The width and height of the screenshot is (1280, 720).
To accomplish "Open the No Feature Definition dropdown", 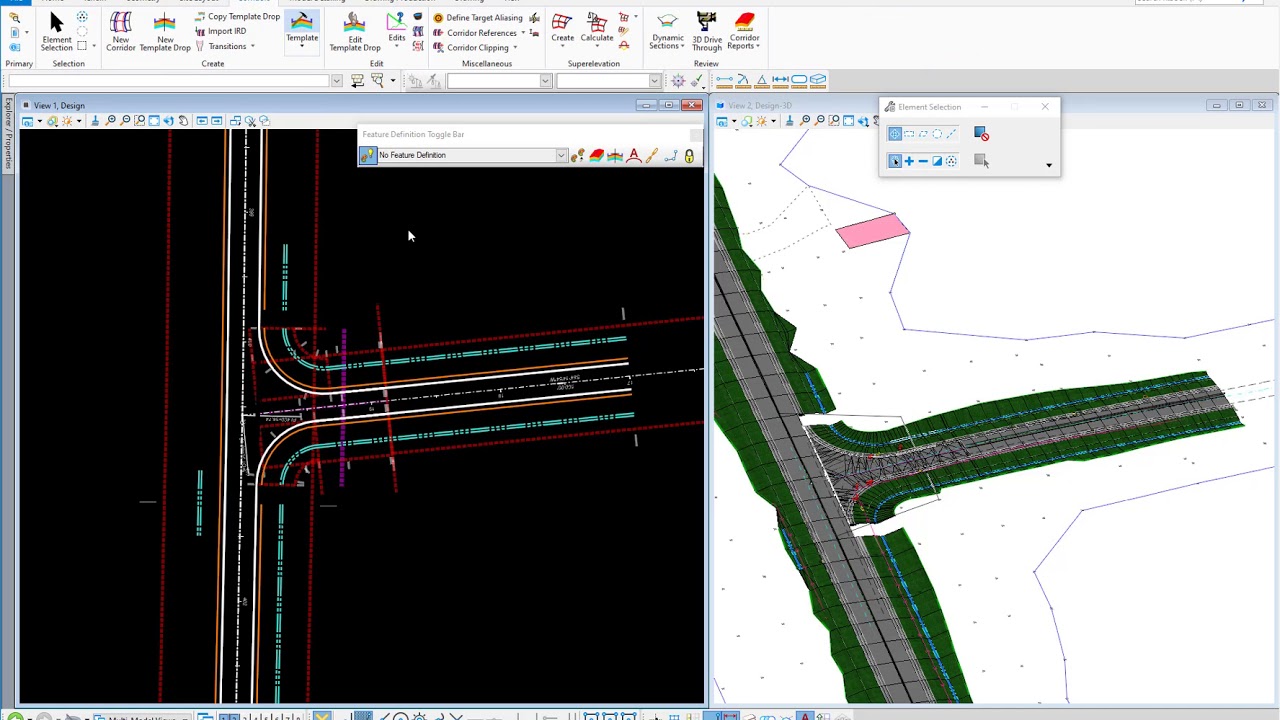I will click(x=561, y=155).
